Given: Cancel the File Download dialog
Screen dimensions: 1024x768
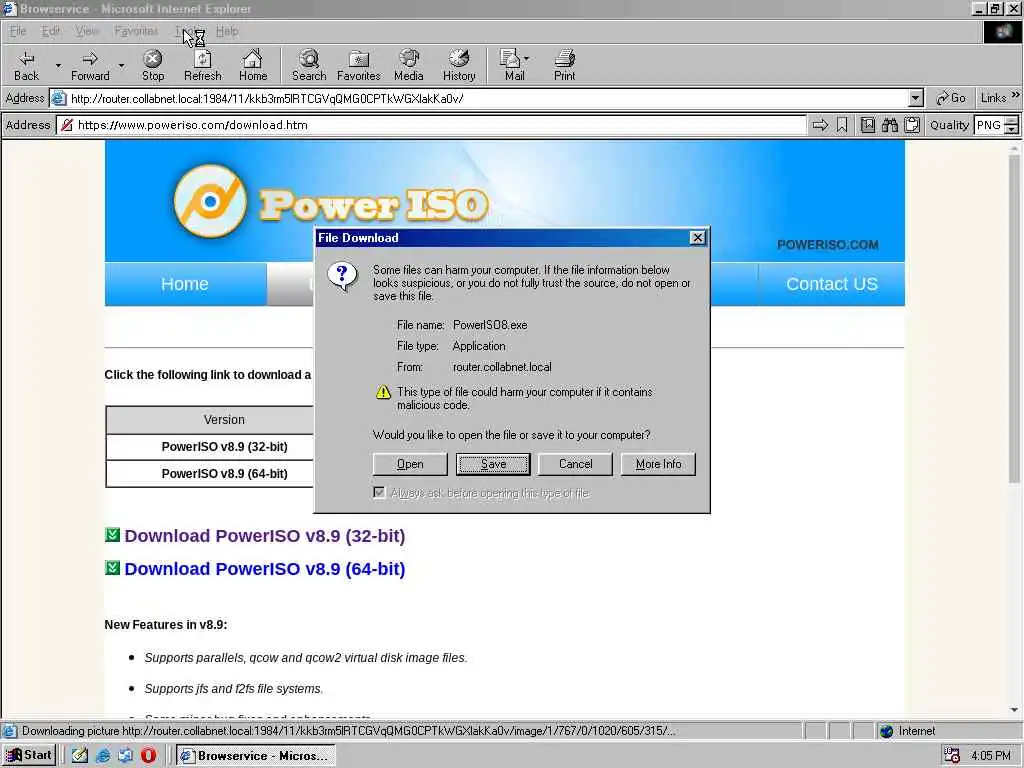Looking at the screenshot, I should click(575, 464).
